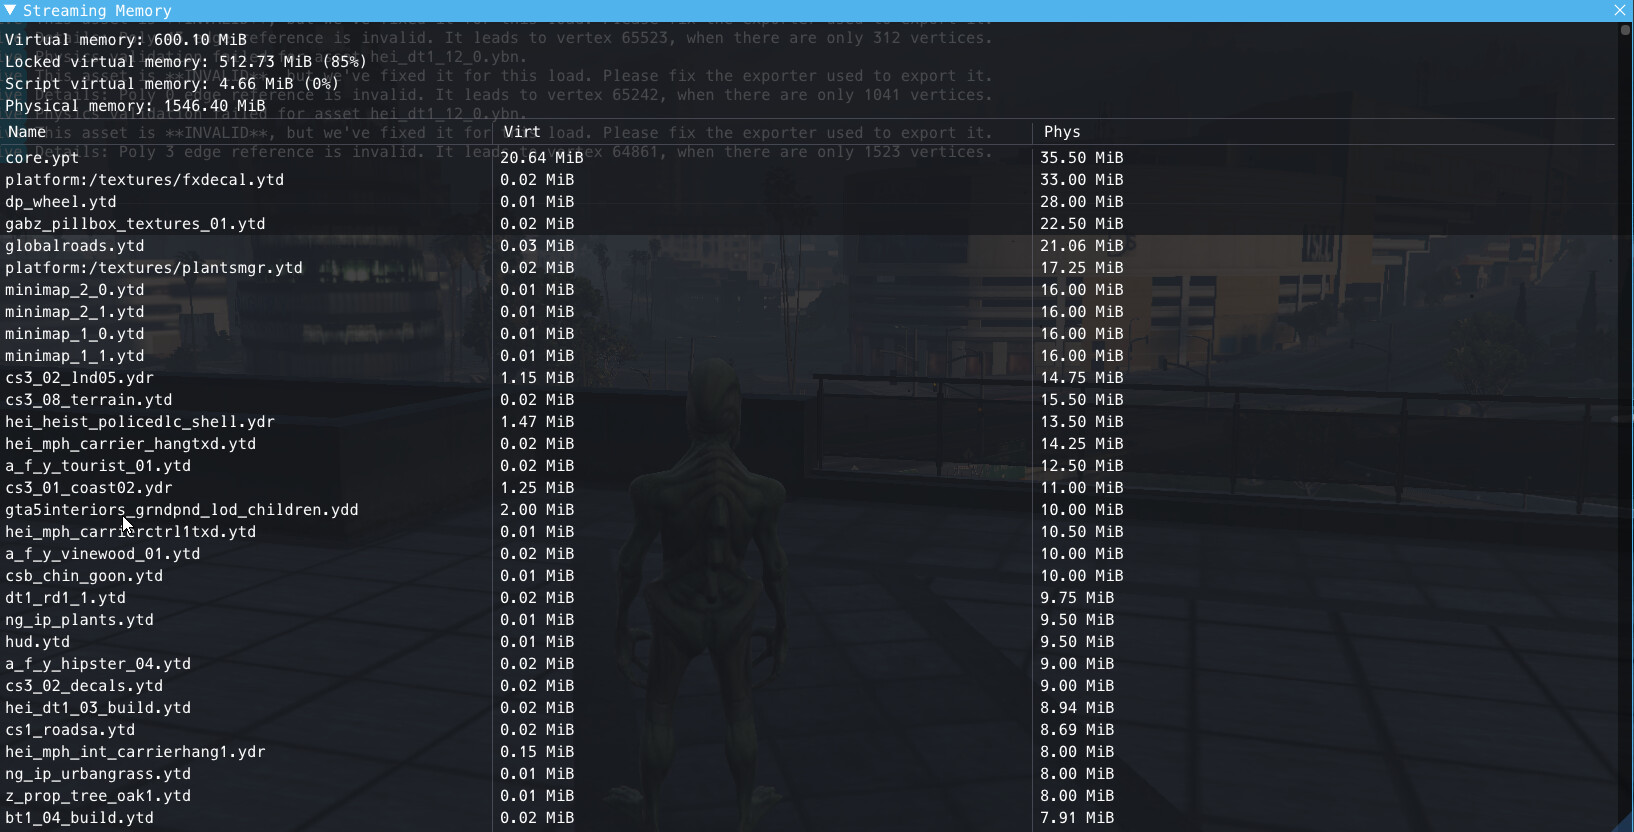1634x832 pixels.
Task: Select the hud.ytd row
Action: click(38, 642)
